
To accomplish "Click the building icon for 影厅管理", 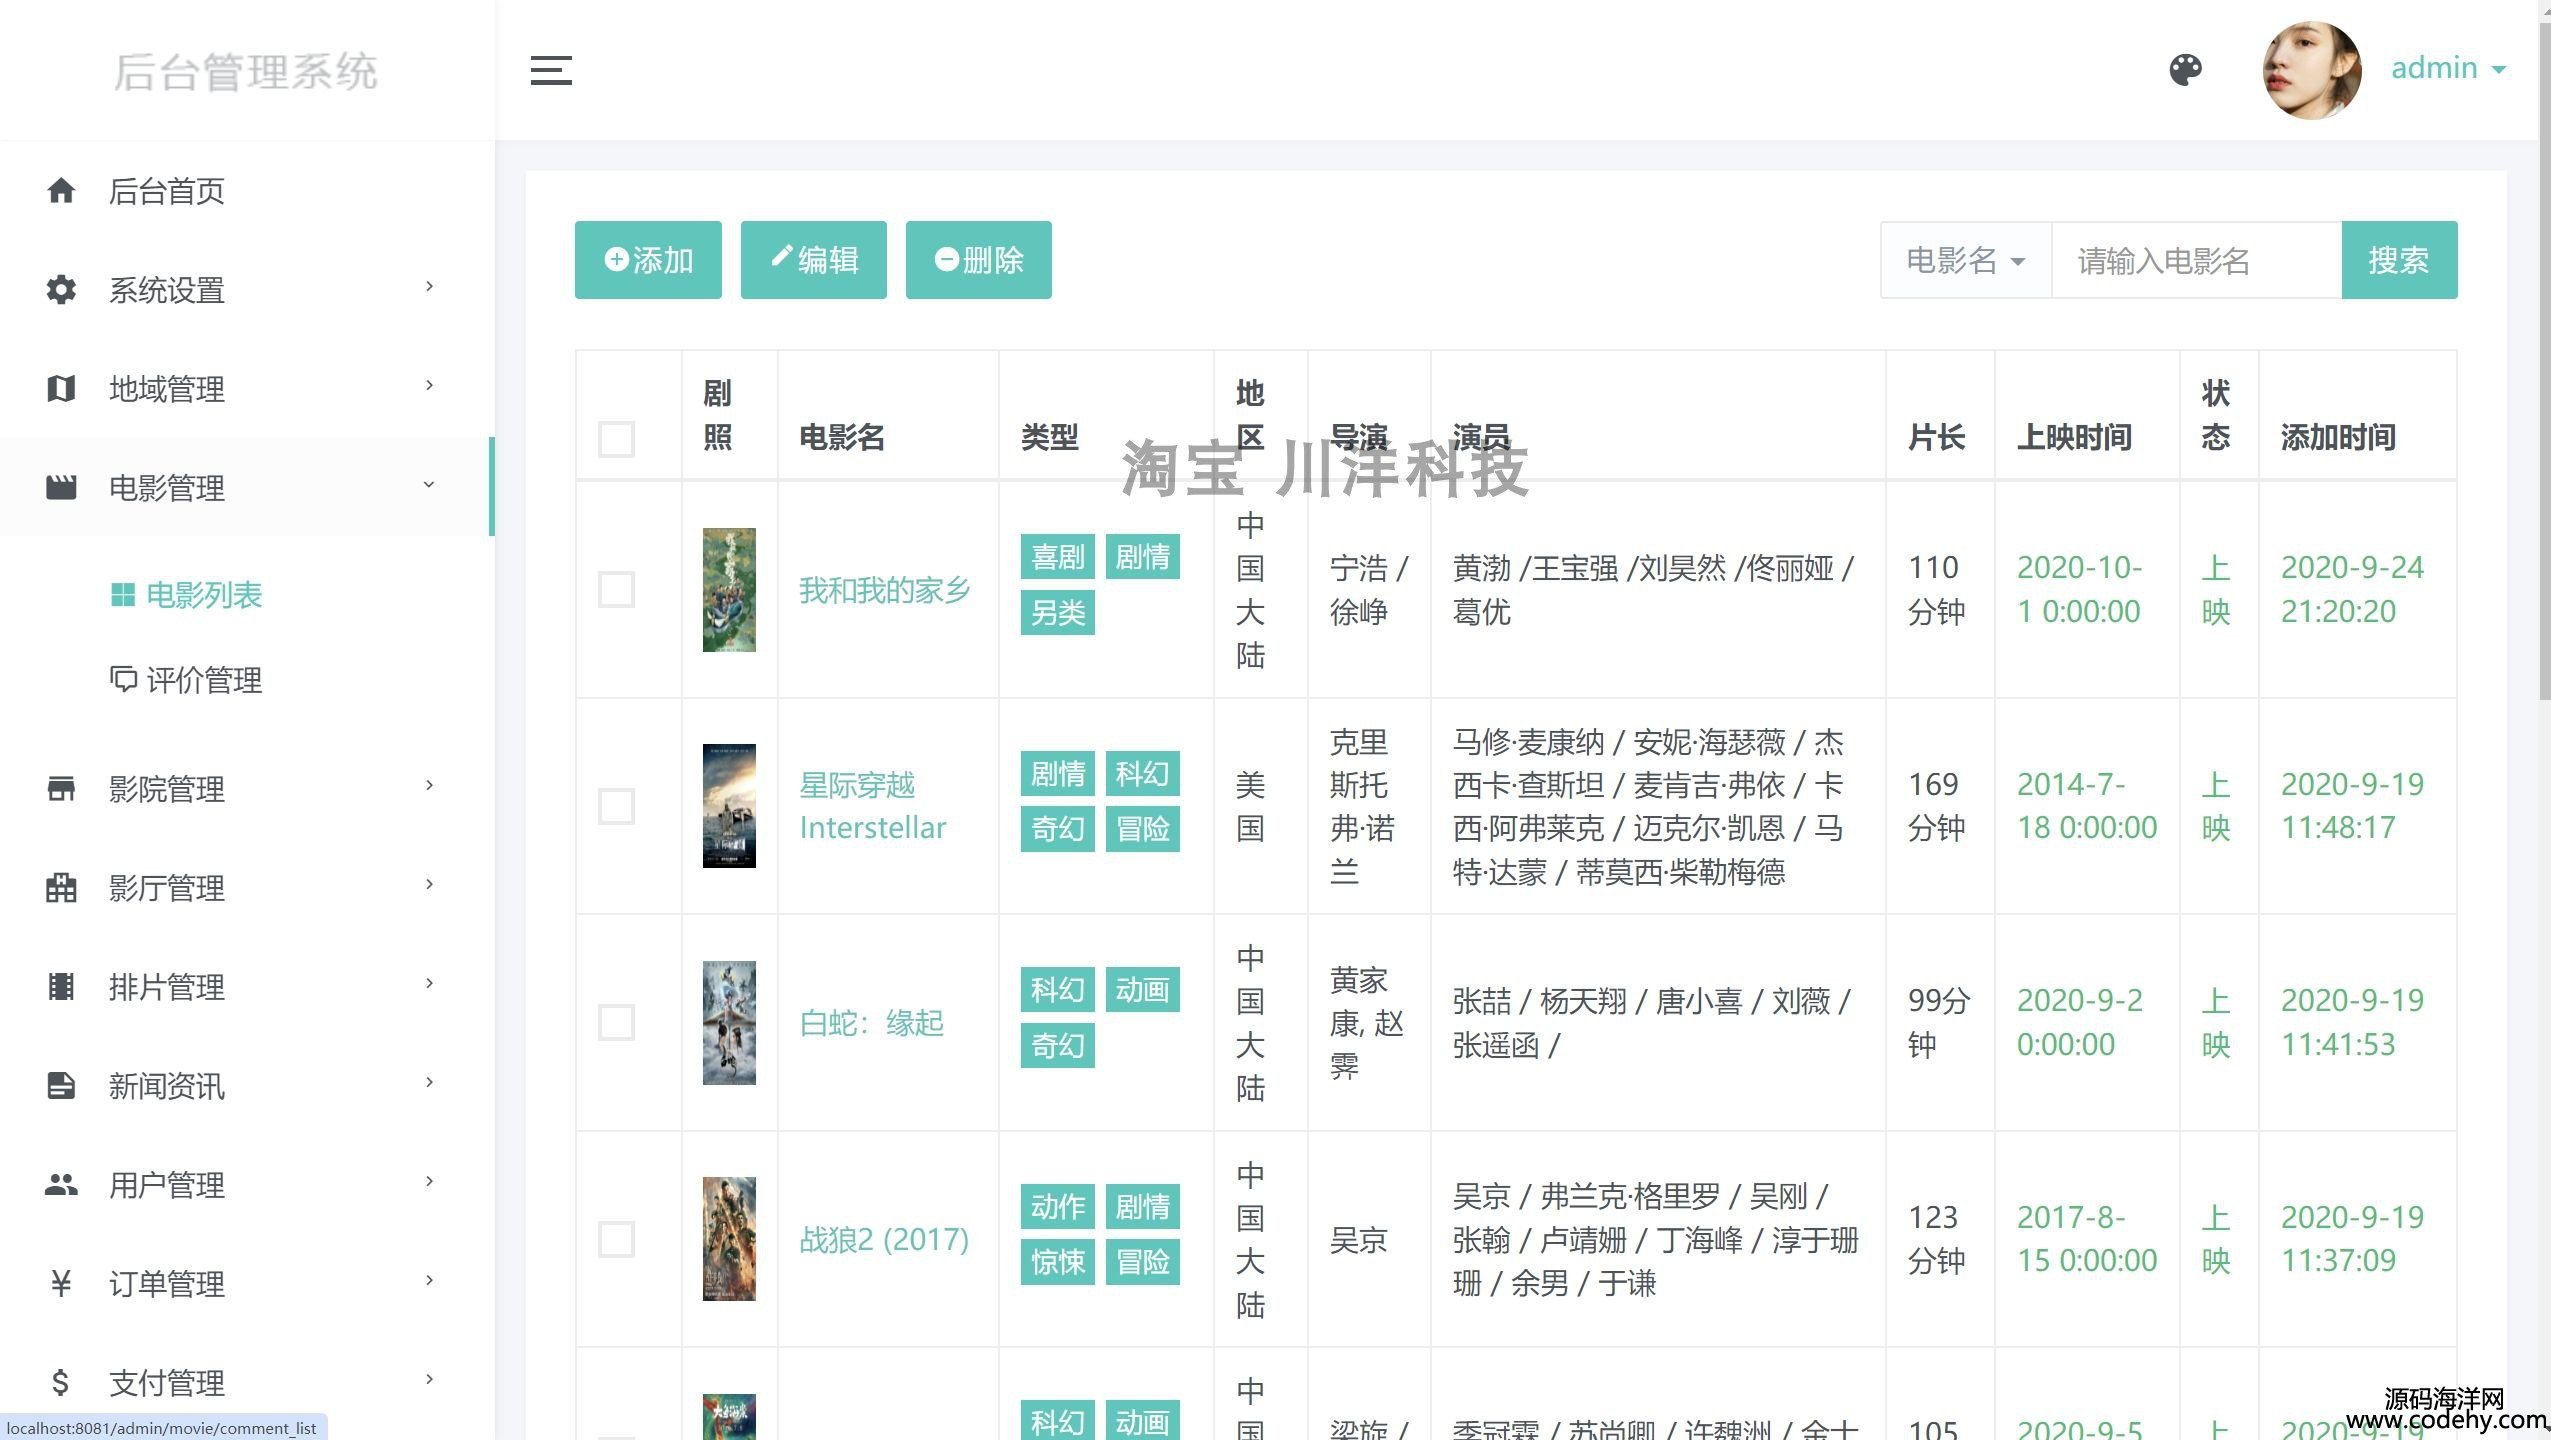I will pyautogui.click(x=61, y=887).
